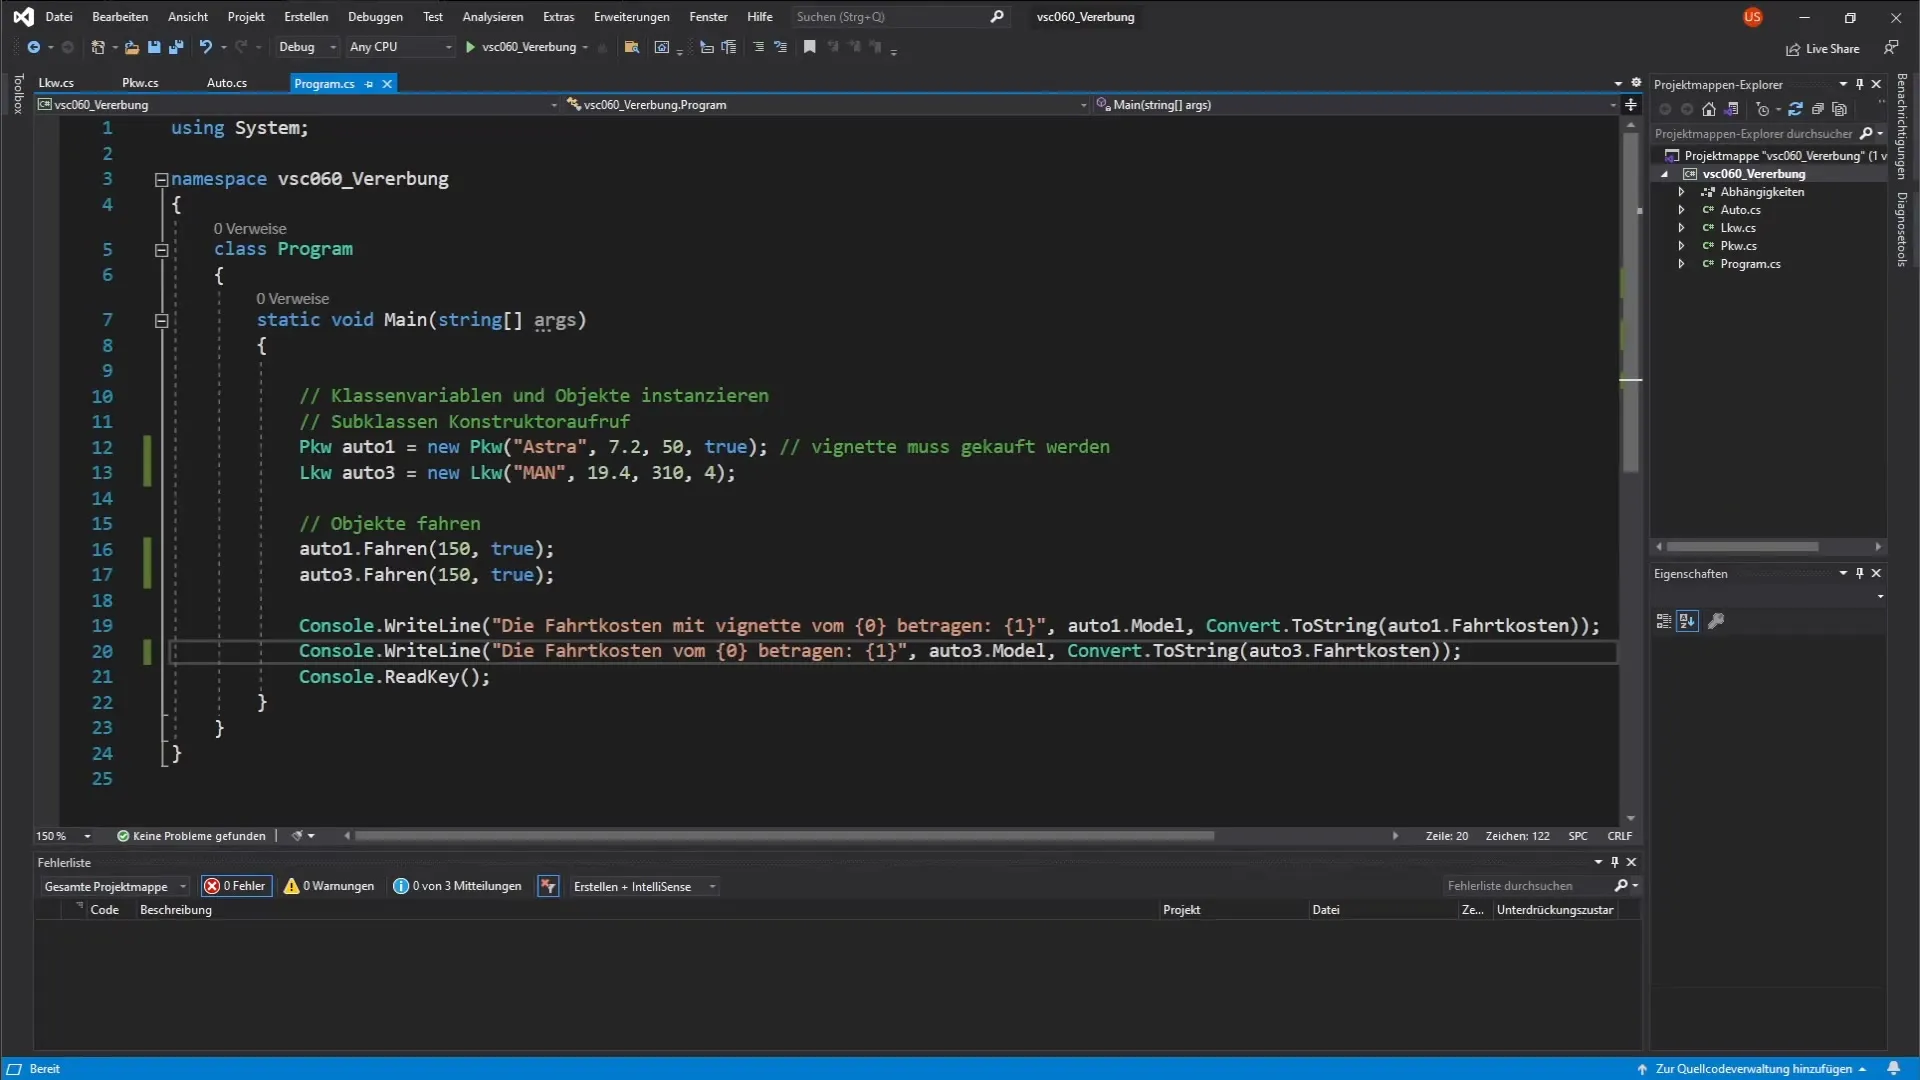Open the Erstellen + IntelliSense dropdown
Image resolution: width=1920 pixels, height=1080 pixels.
[644, 886]
